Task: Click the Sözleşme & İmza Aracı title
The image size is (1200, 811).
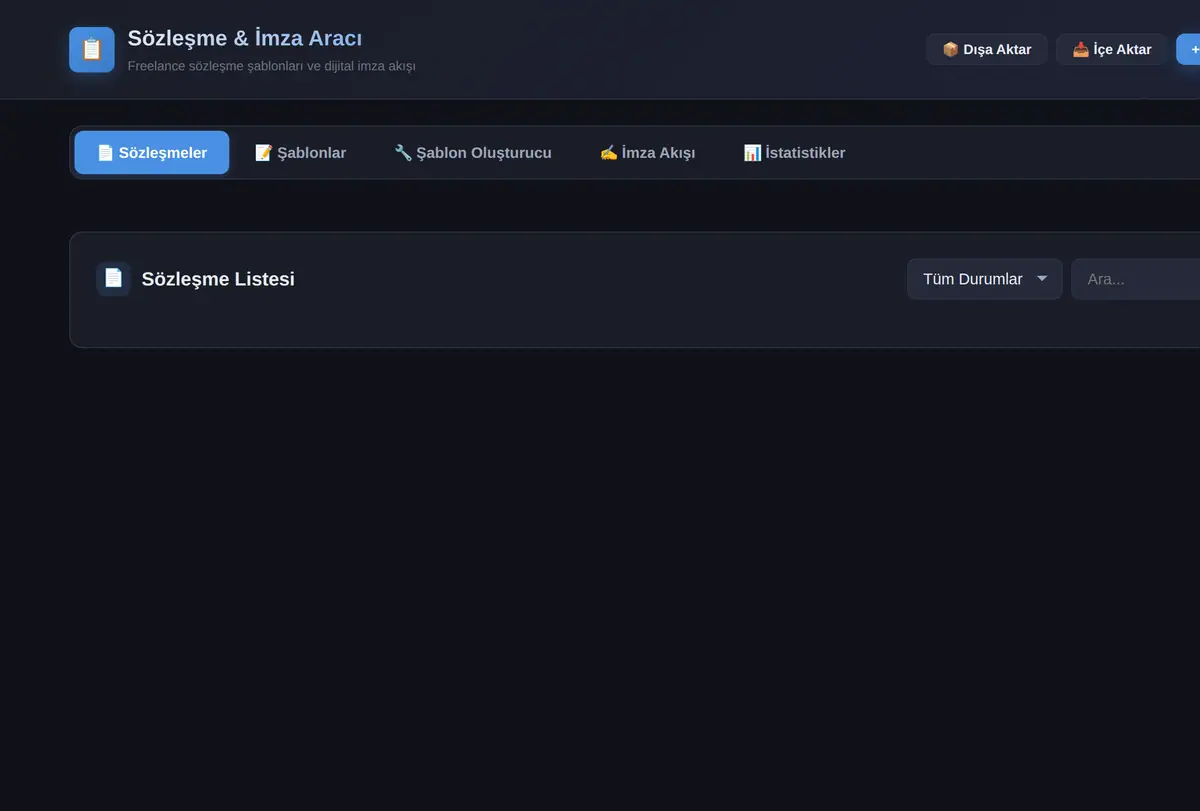Action: [245, 38]
